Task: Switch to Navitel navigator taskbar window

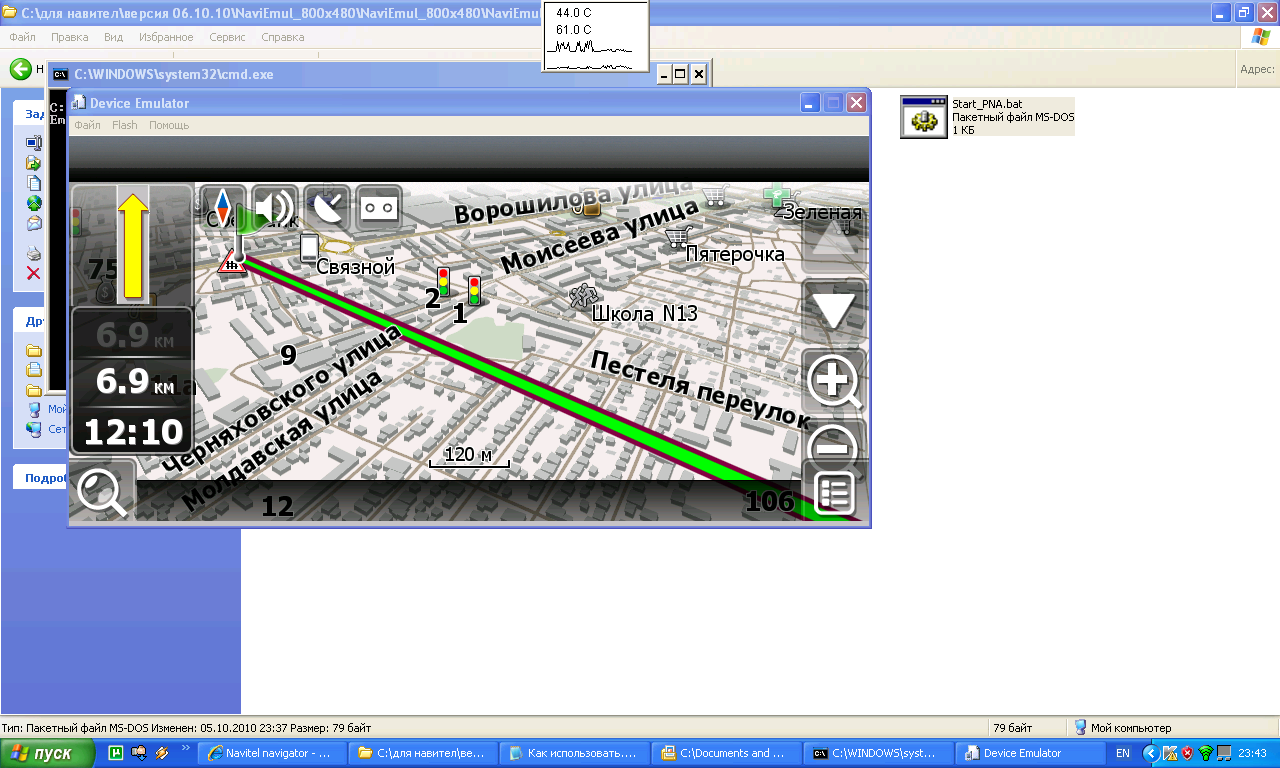Action: [x=272, y=753]
